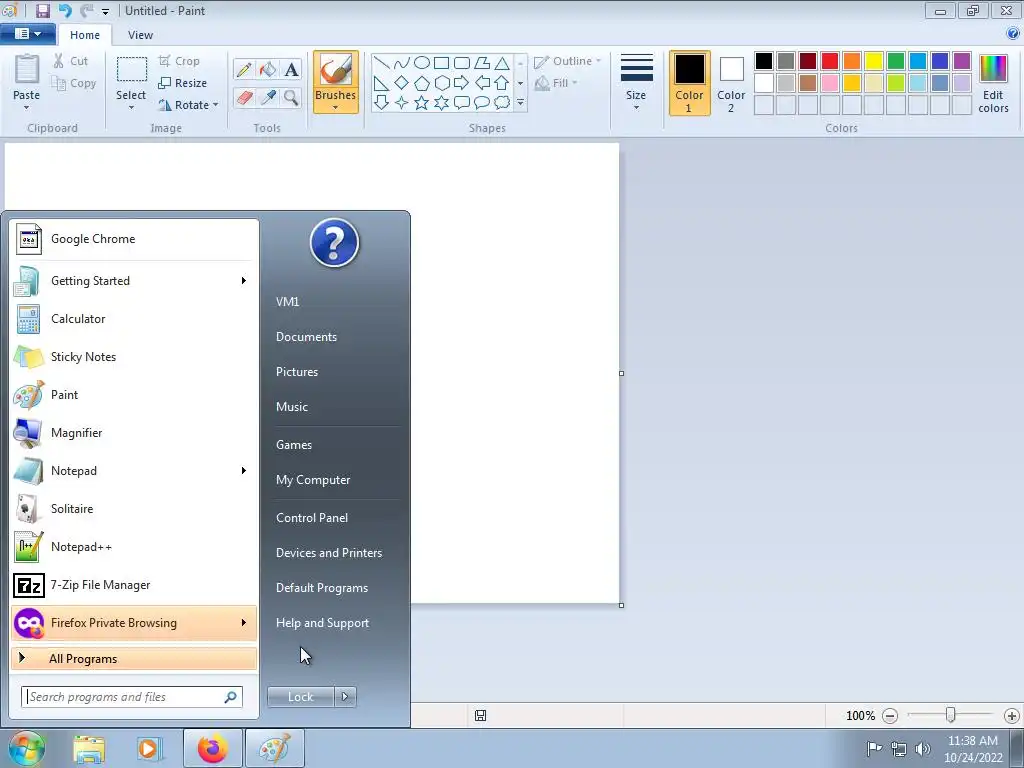The image size is (1024, 768).
Task: Open Devices and Printers
Action: click(329, 553)
